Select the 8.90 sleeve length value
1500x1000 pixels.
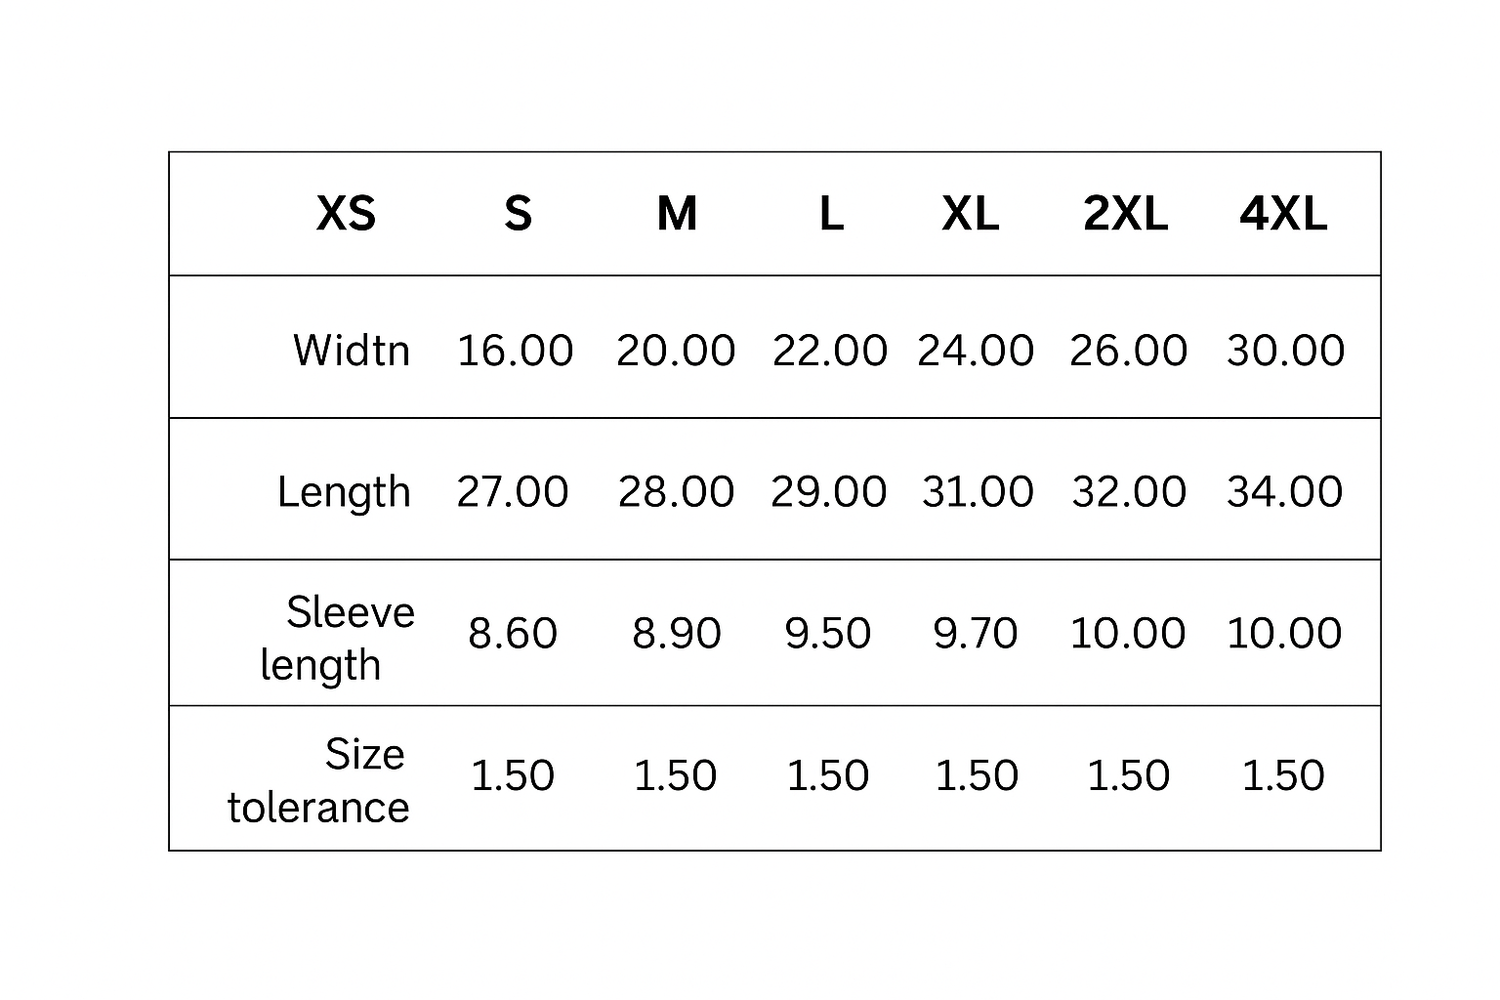676,633
